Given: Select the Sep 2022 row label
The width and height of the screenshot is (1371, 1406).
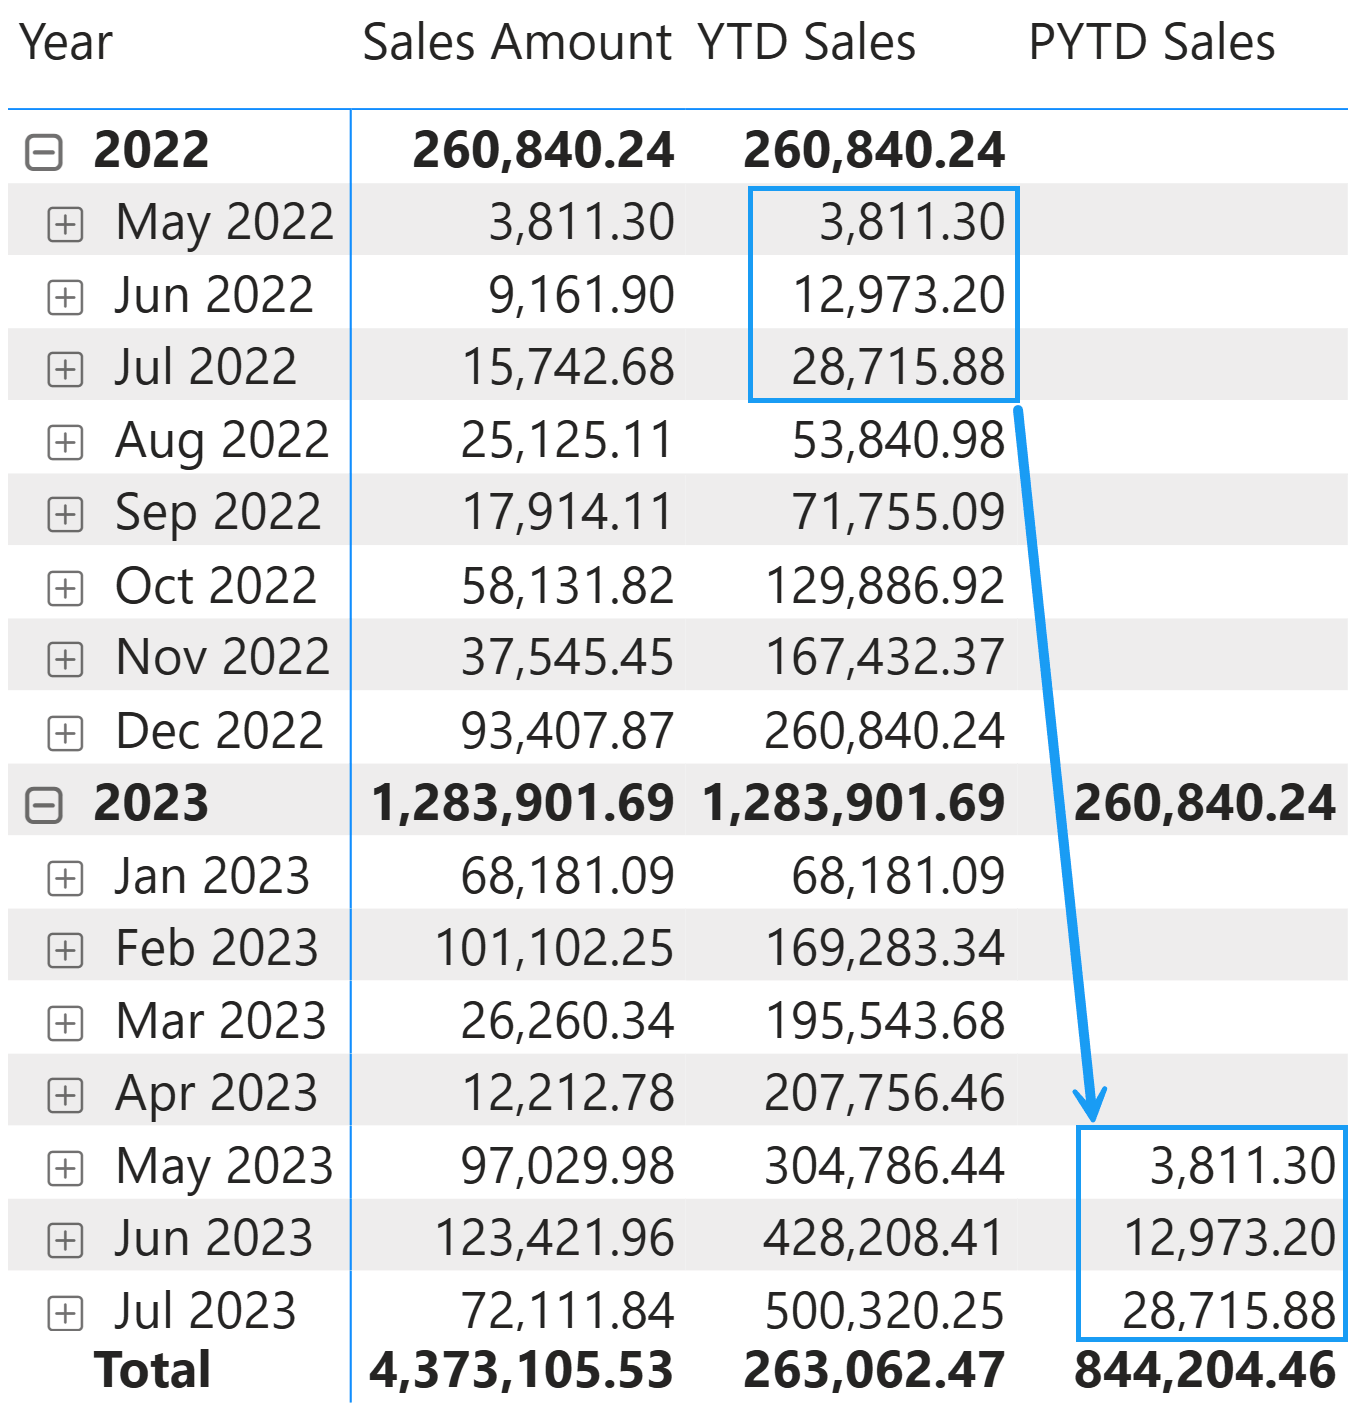Looking at the screenshot, I should pyautogui.click(x=218, y=513).
